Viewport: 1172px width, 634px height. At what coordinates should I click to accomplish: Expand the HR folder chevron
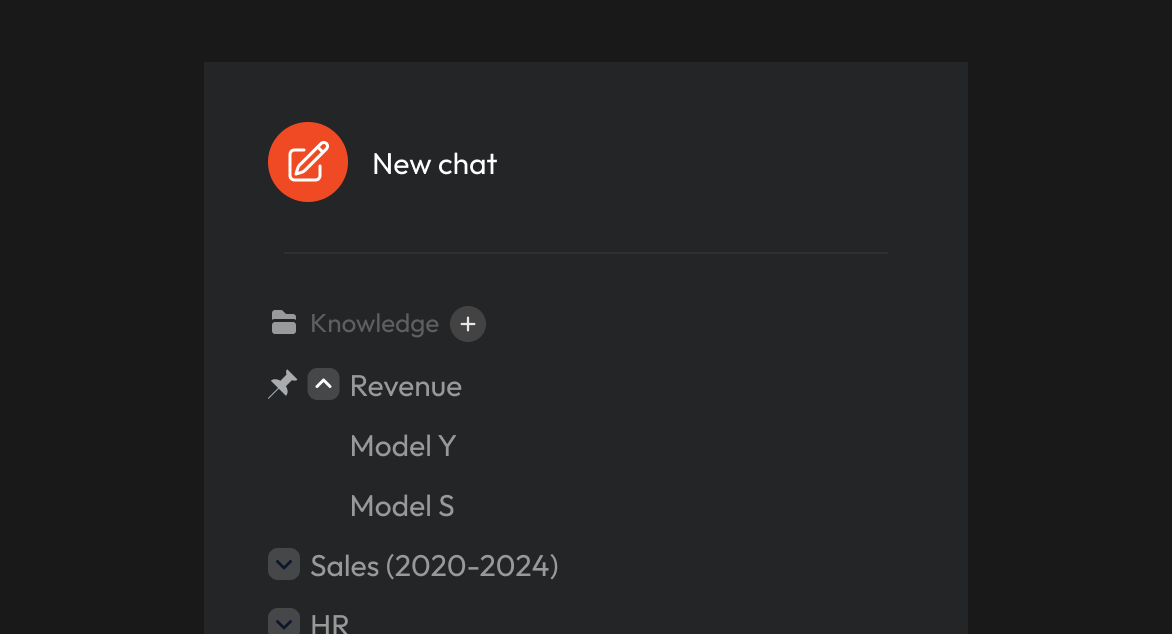pos(284,622)
